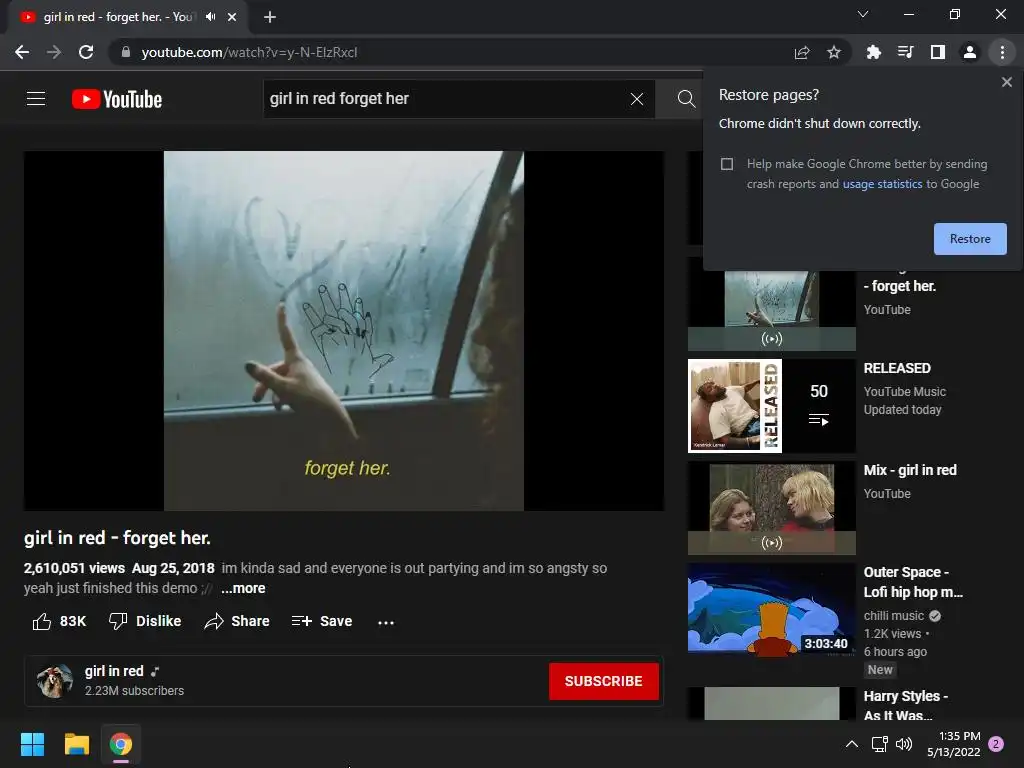The width and height of the screenshot is (1024, 768).
Task: Open the chilli music channel
Action: [x=893, y=616]
